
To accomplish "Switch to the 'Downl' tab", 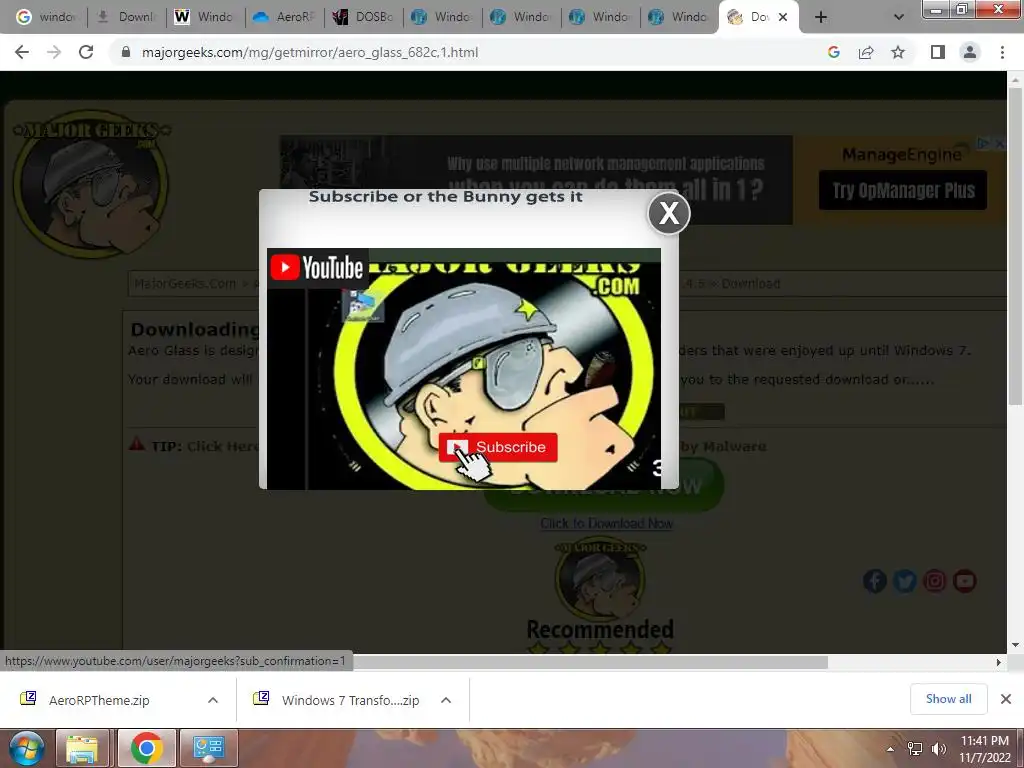I will tap(125, 17).
